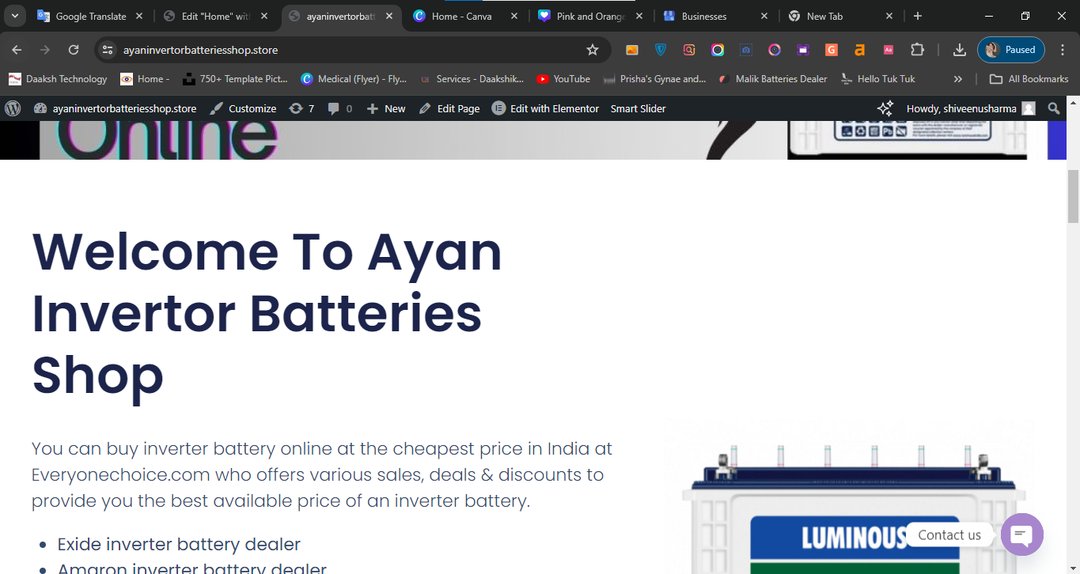Viewport: 1080px width, 574px height.
Task: Open the Chrome three-dot menu
Action: 1062,50
